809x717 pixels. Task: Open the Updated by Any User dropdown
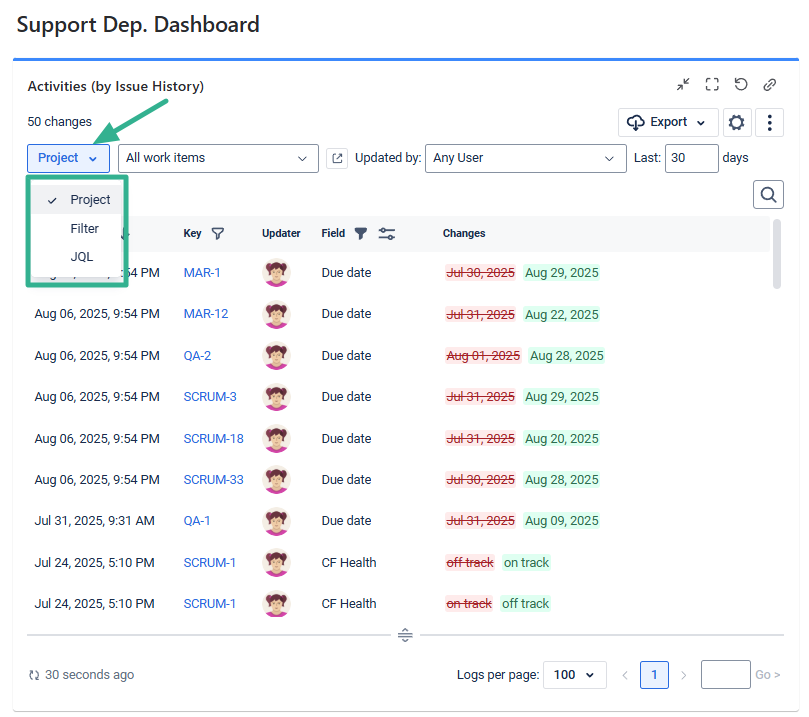[525, 158]
